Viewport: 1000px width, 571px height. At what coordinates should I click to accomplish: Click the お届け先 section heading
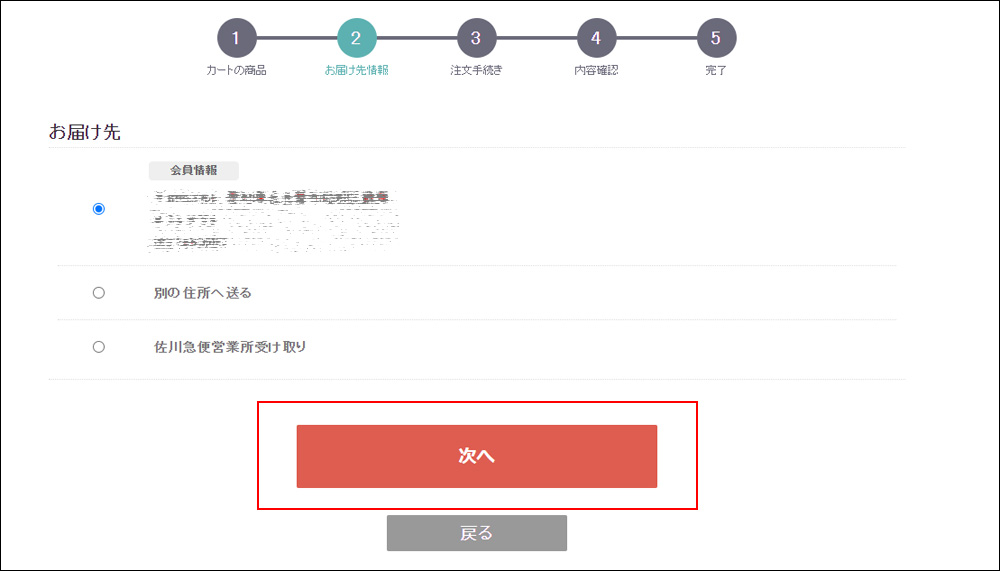pos(85,132)
